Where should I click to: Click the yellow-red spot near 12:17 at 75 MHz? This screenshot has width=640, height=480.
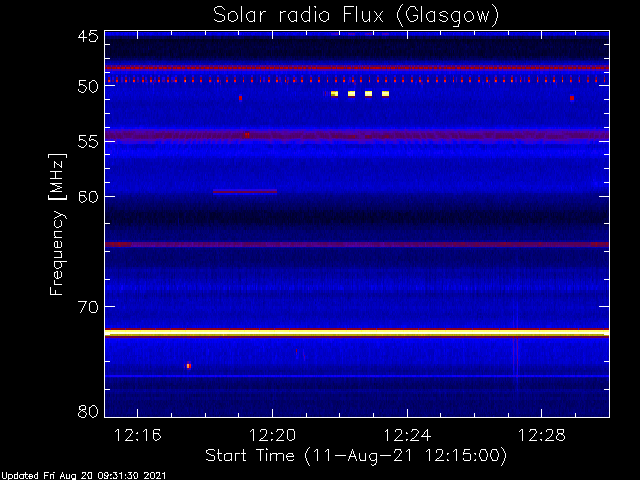[x=189, y=366]
